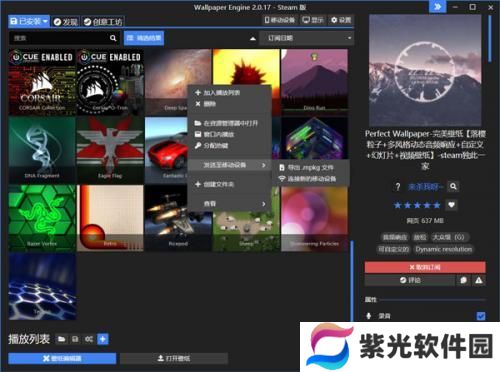Search author's works via magnifier beside name
Image resolution: width=500 pixels, height=372 pixels.
pyautogui.click(x=453, y=186)
